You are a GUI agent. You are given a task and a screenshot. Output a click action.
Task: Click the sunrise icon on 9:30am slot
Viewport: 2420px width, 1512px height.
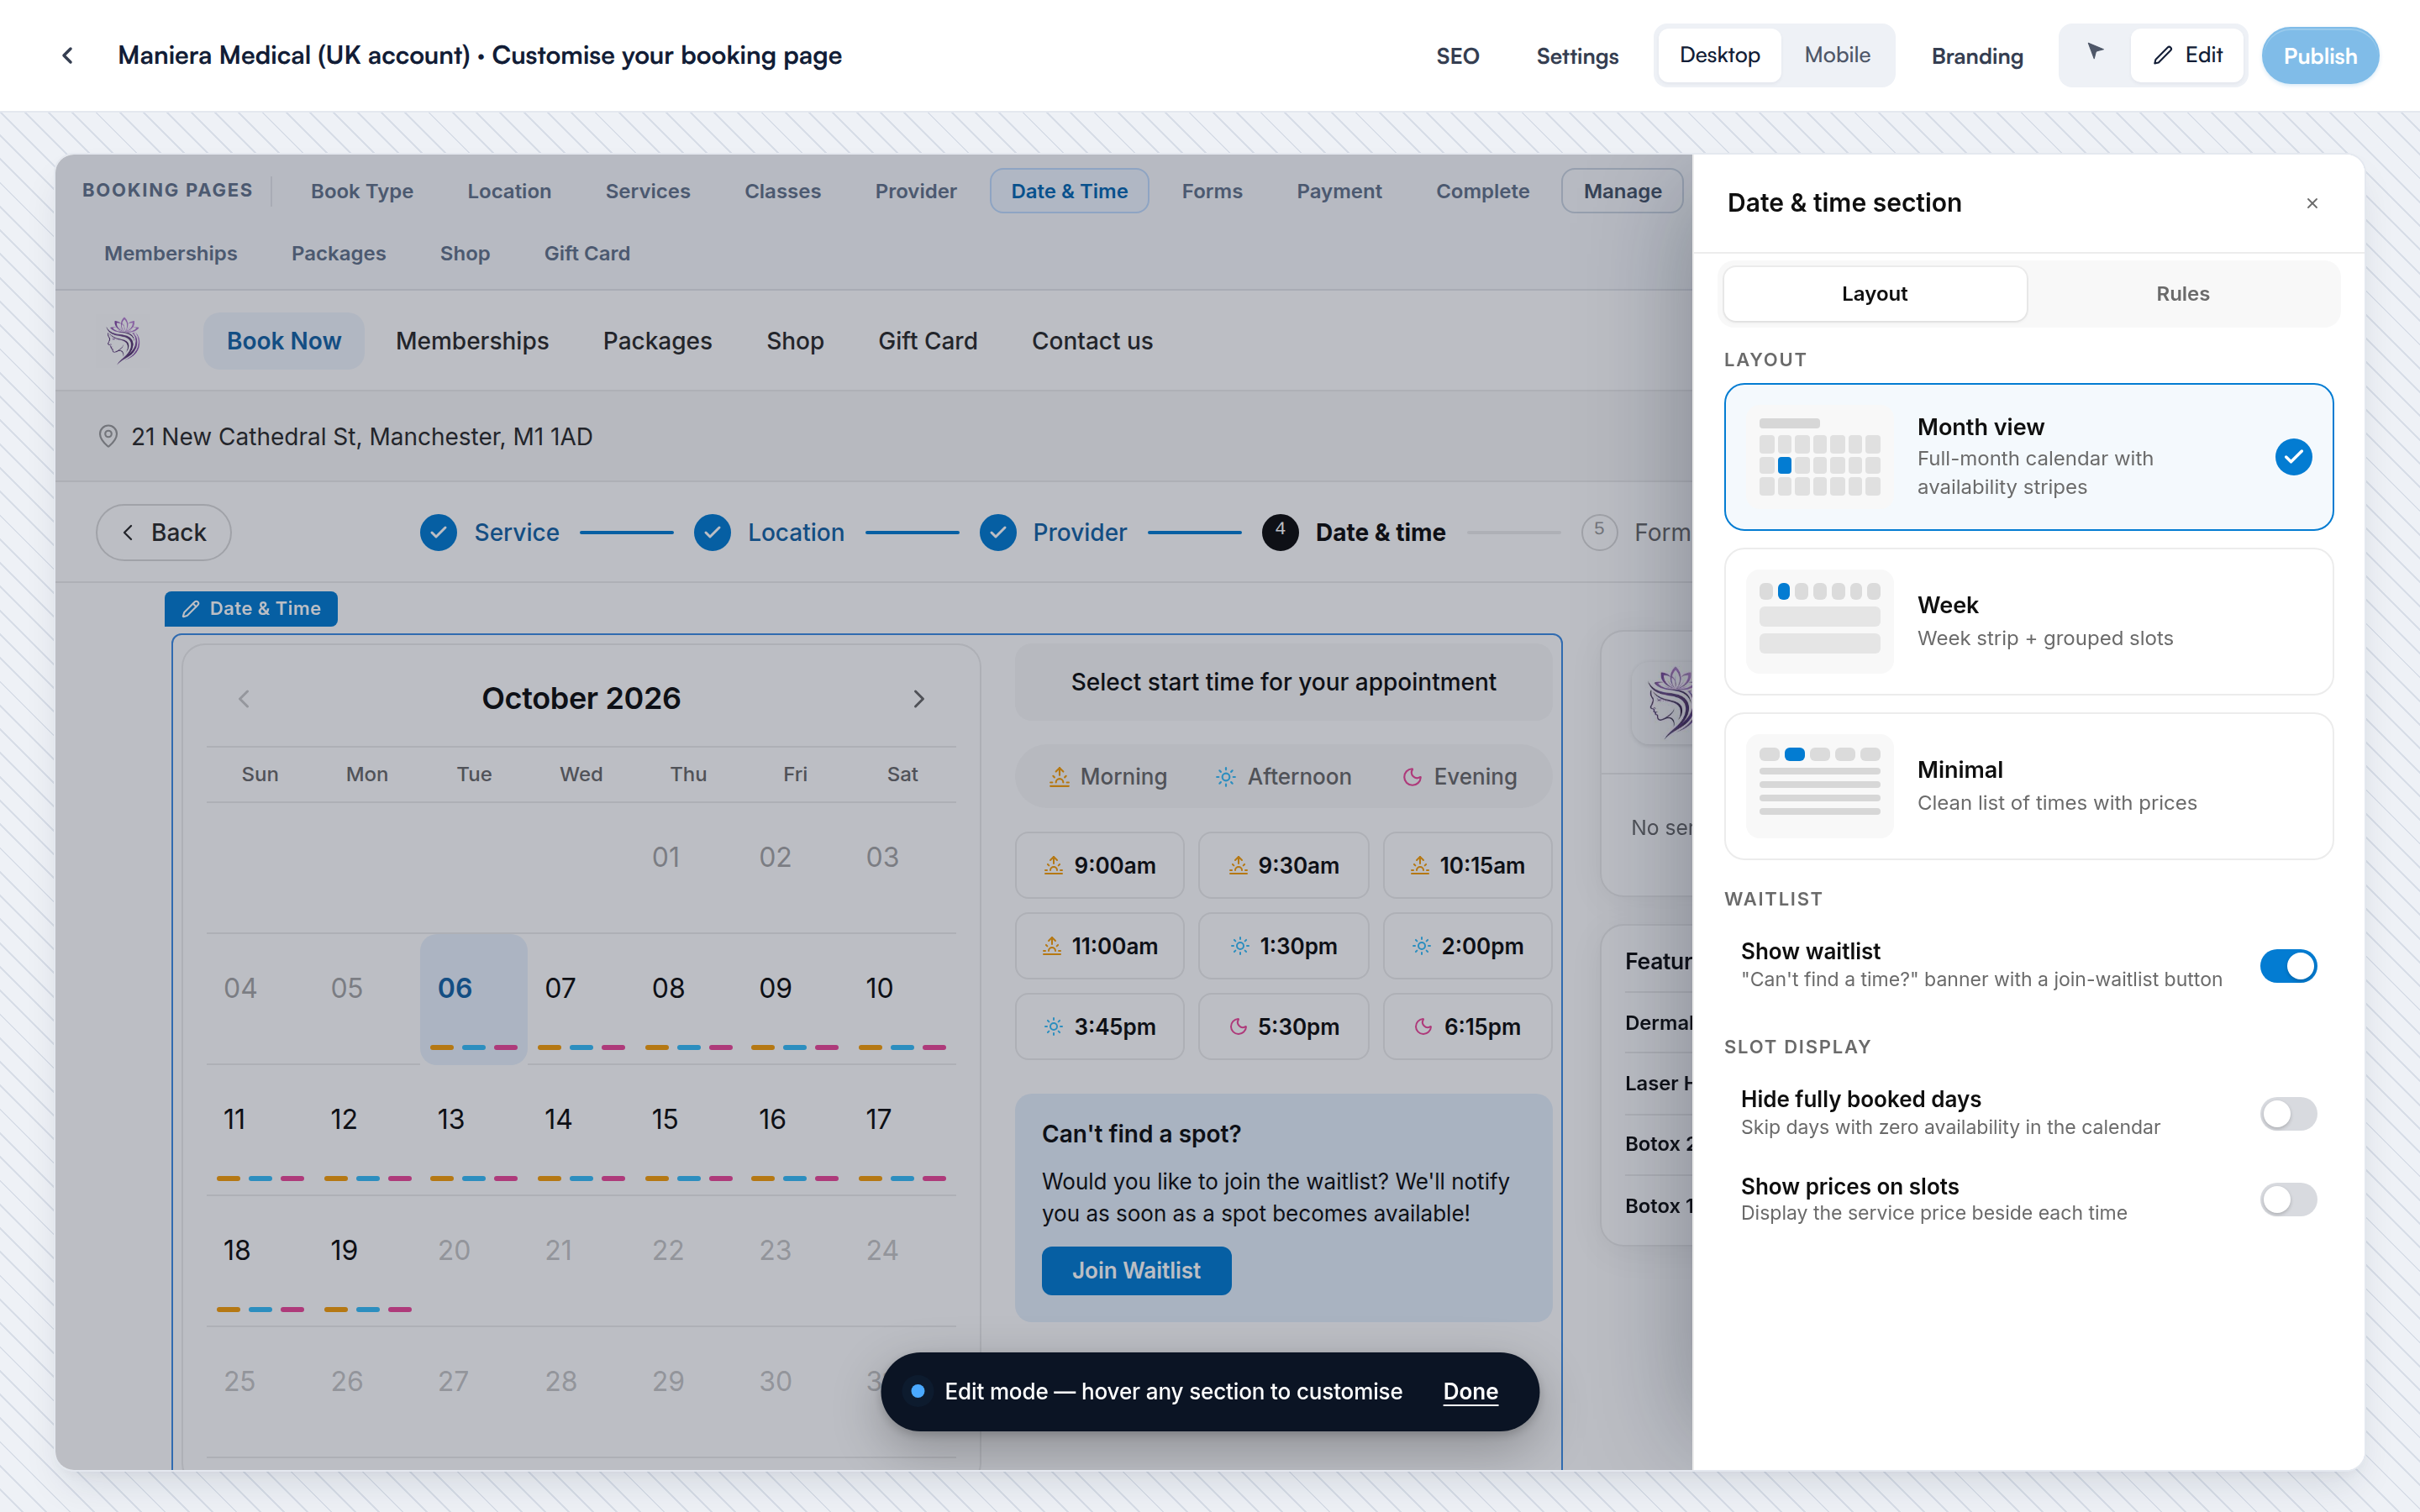click(x=1238, y=865)
